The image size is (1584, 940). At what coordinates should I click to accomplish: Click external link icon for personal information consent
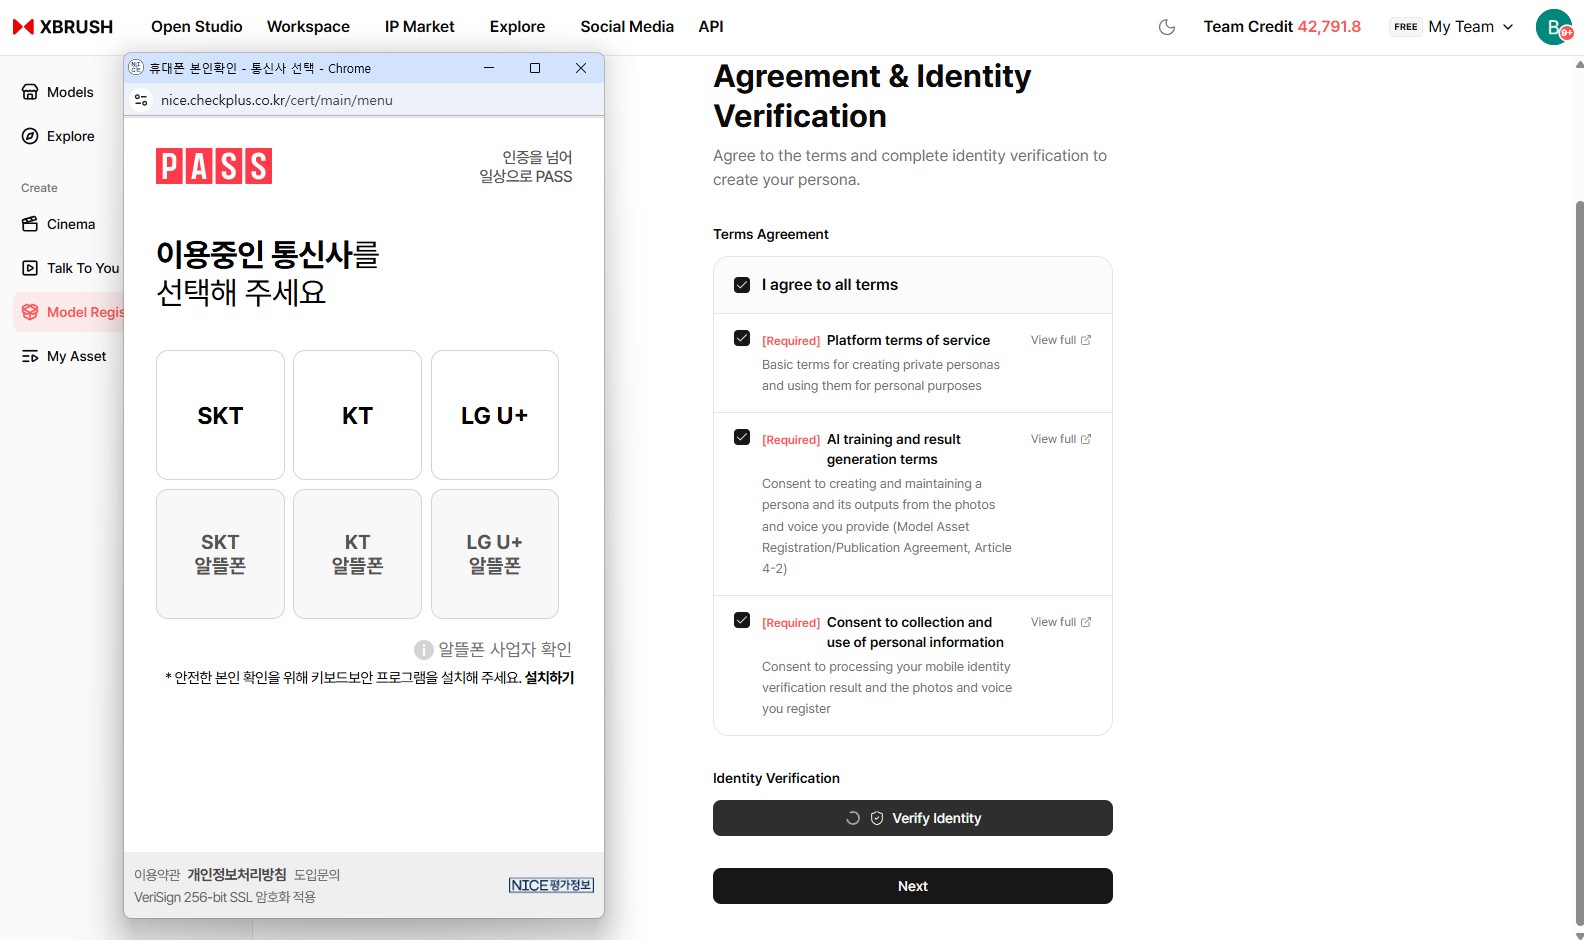1086,622
